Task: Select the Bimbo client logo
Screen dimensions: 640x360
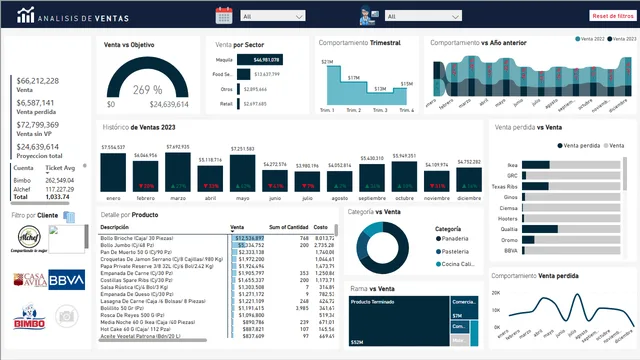Action: 29,317
